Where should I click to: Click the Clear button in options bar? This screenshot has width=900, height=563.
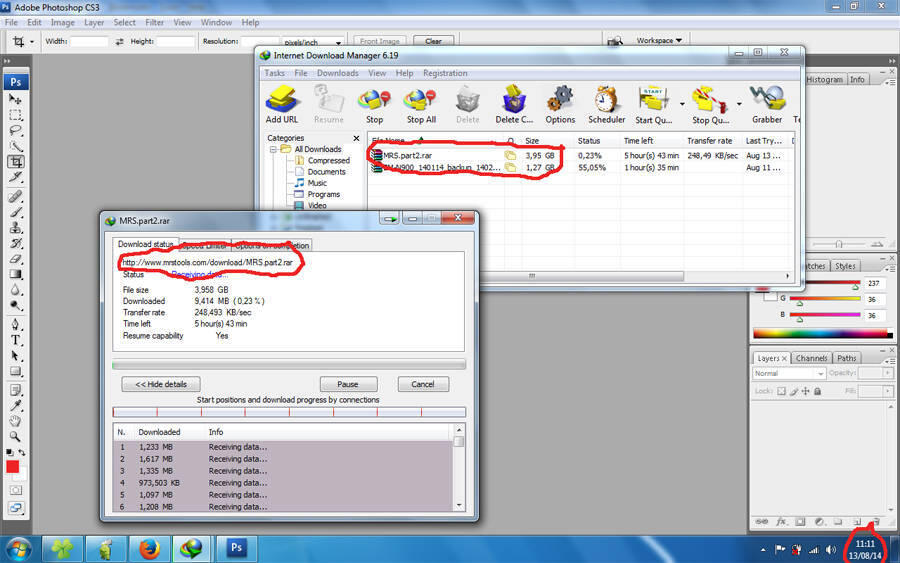(433, 41)
